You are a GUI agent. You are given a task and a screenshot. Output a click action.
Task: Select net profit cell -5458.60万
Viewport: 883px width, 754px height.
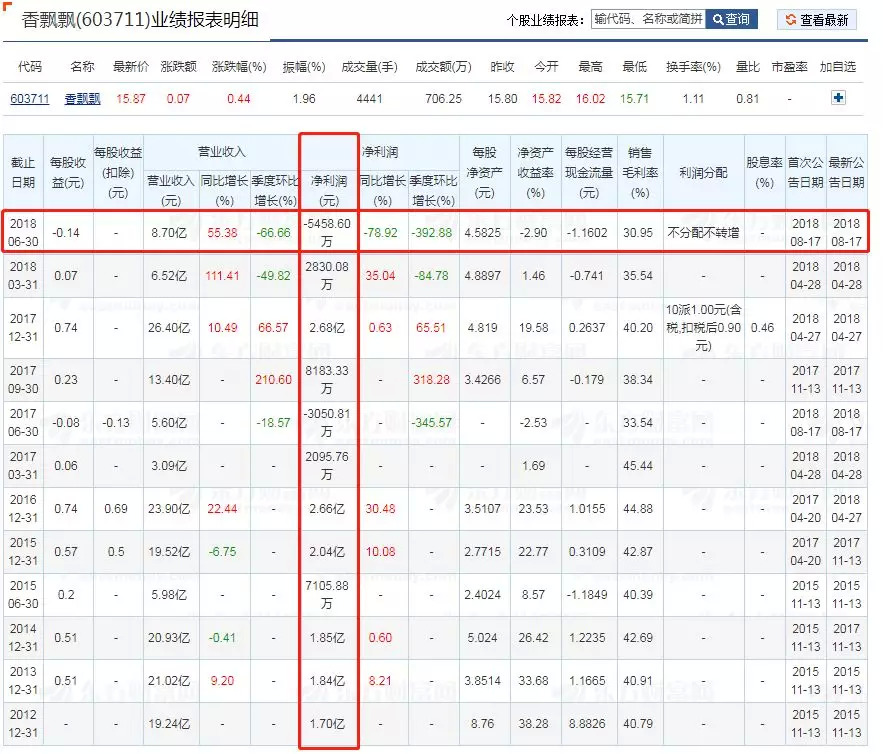point(327,233)
